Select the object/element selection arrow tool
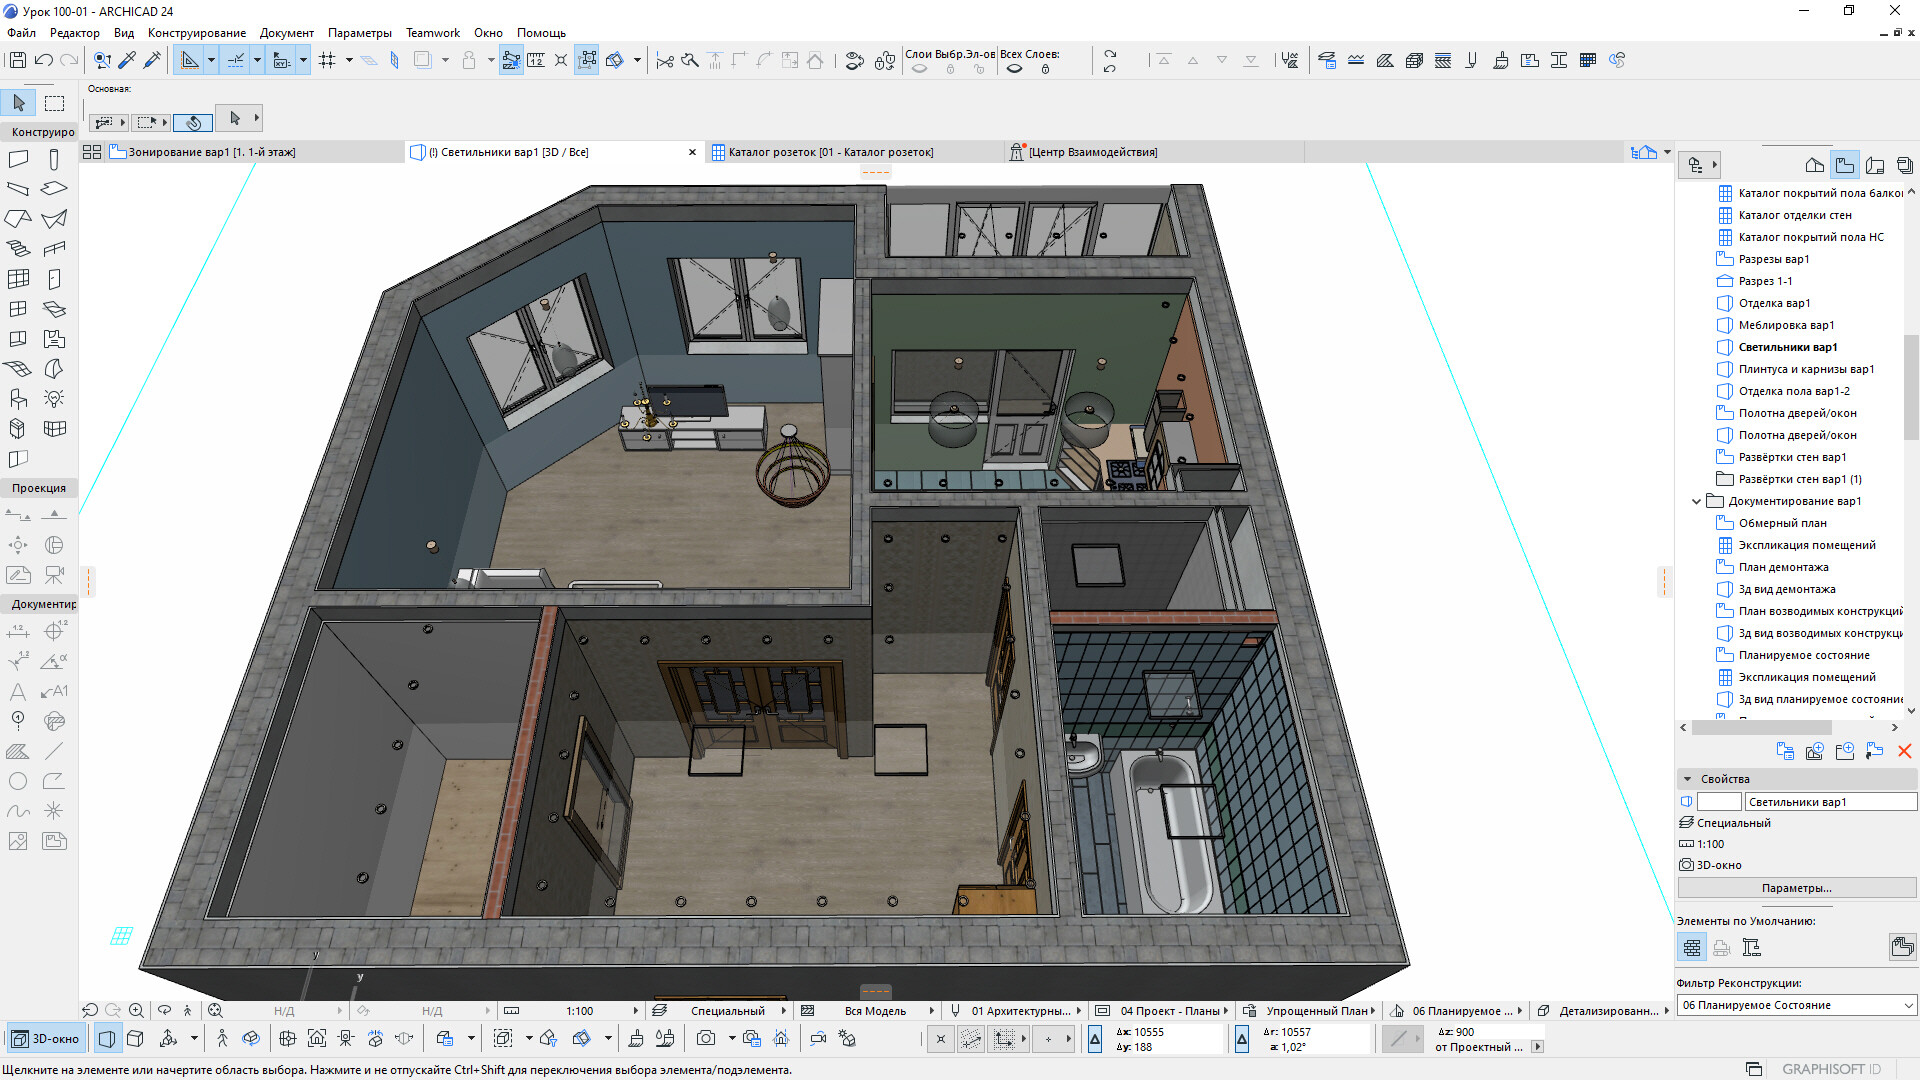The width and height of the screenshot is (1920, 1080). [18, 103]
